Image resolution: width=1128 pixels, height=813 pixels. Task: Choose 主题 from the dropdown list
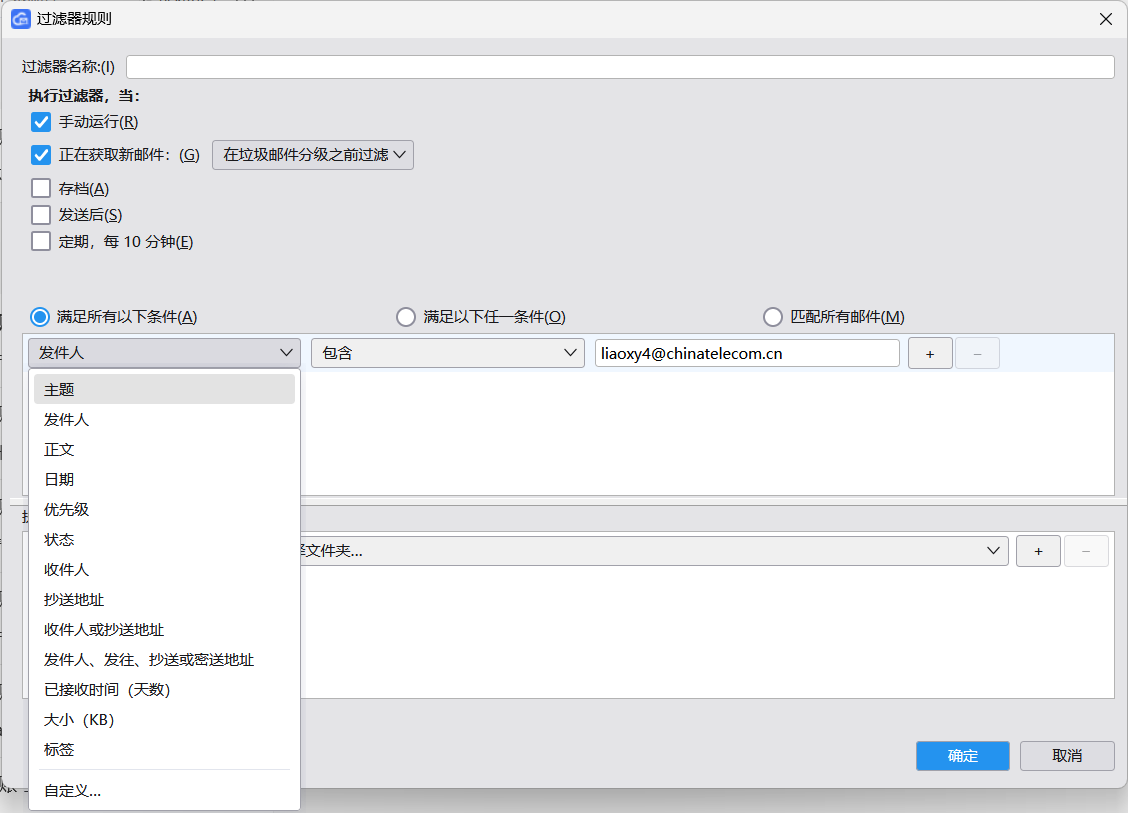click(165, 389)
